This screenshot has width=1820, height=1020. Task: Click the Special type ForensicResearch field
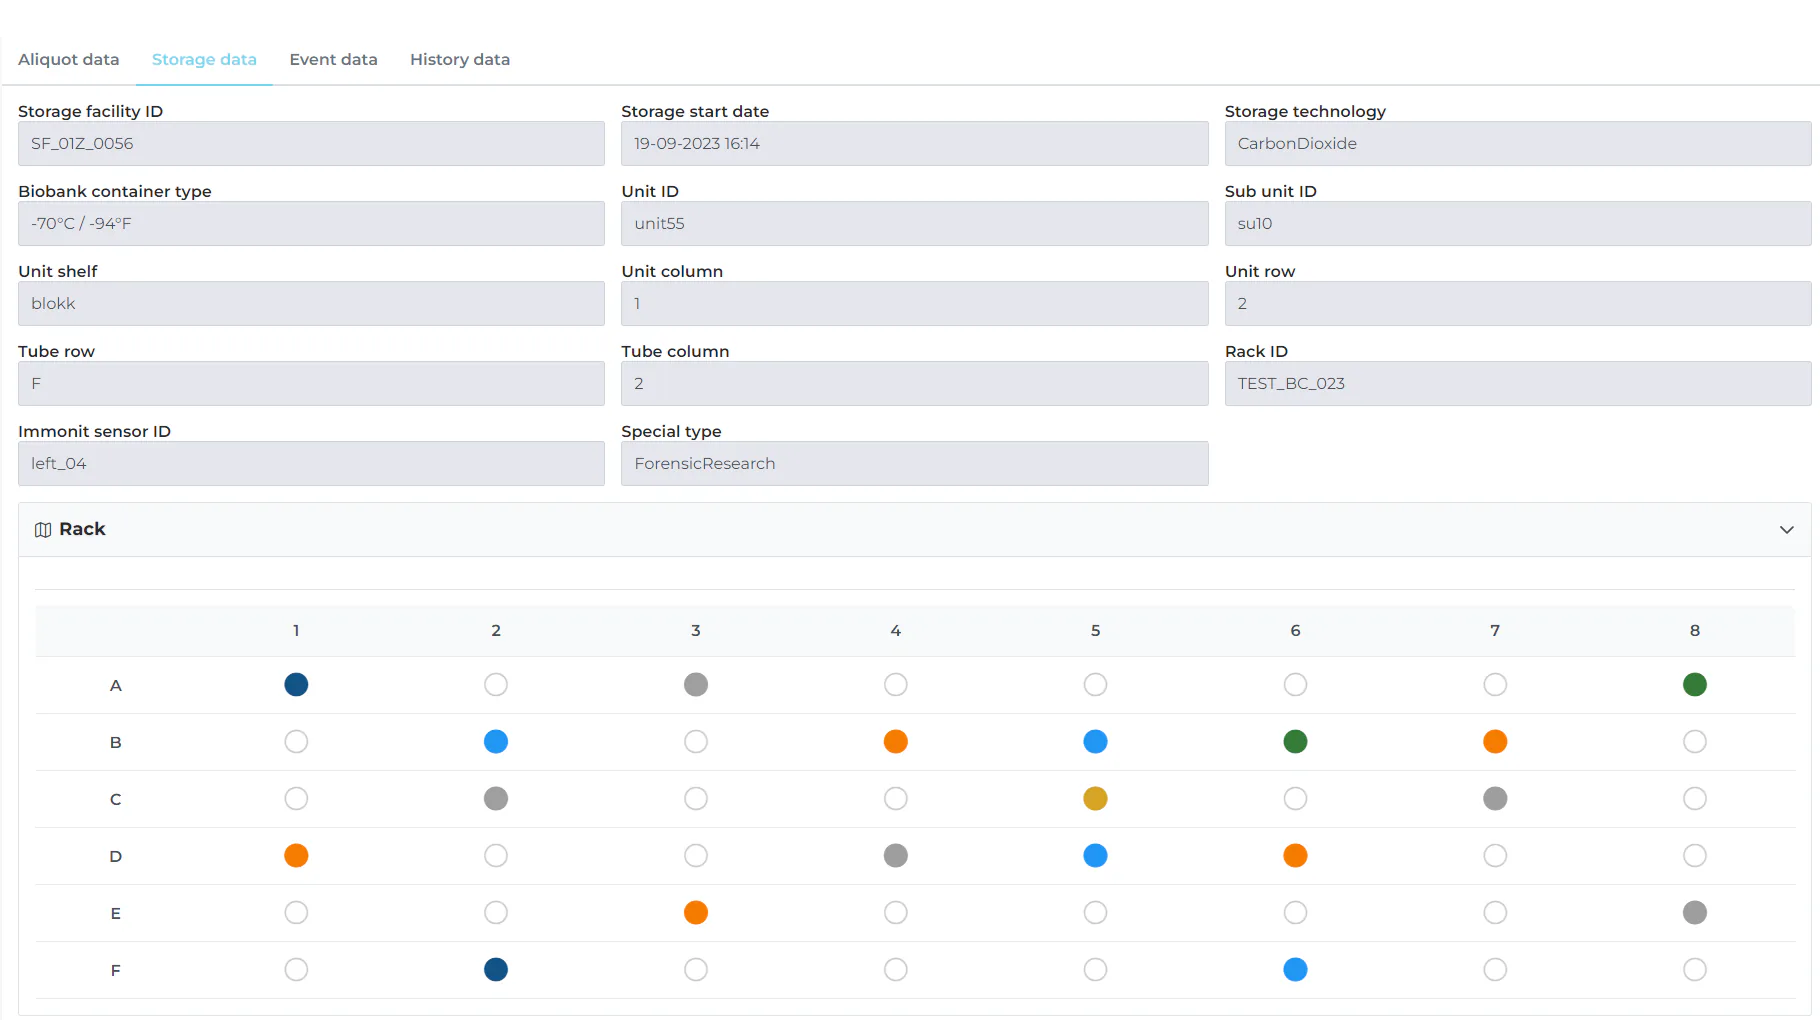(914, 464)
